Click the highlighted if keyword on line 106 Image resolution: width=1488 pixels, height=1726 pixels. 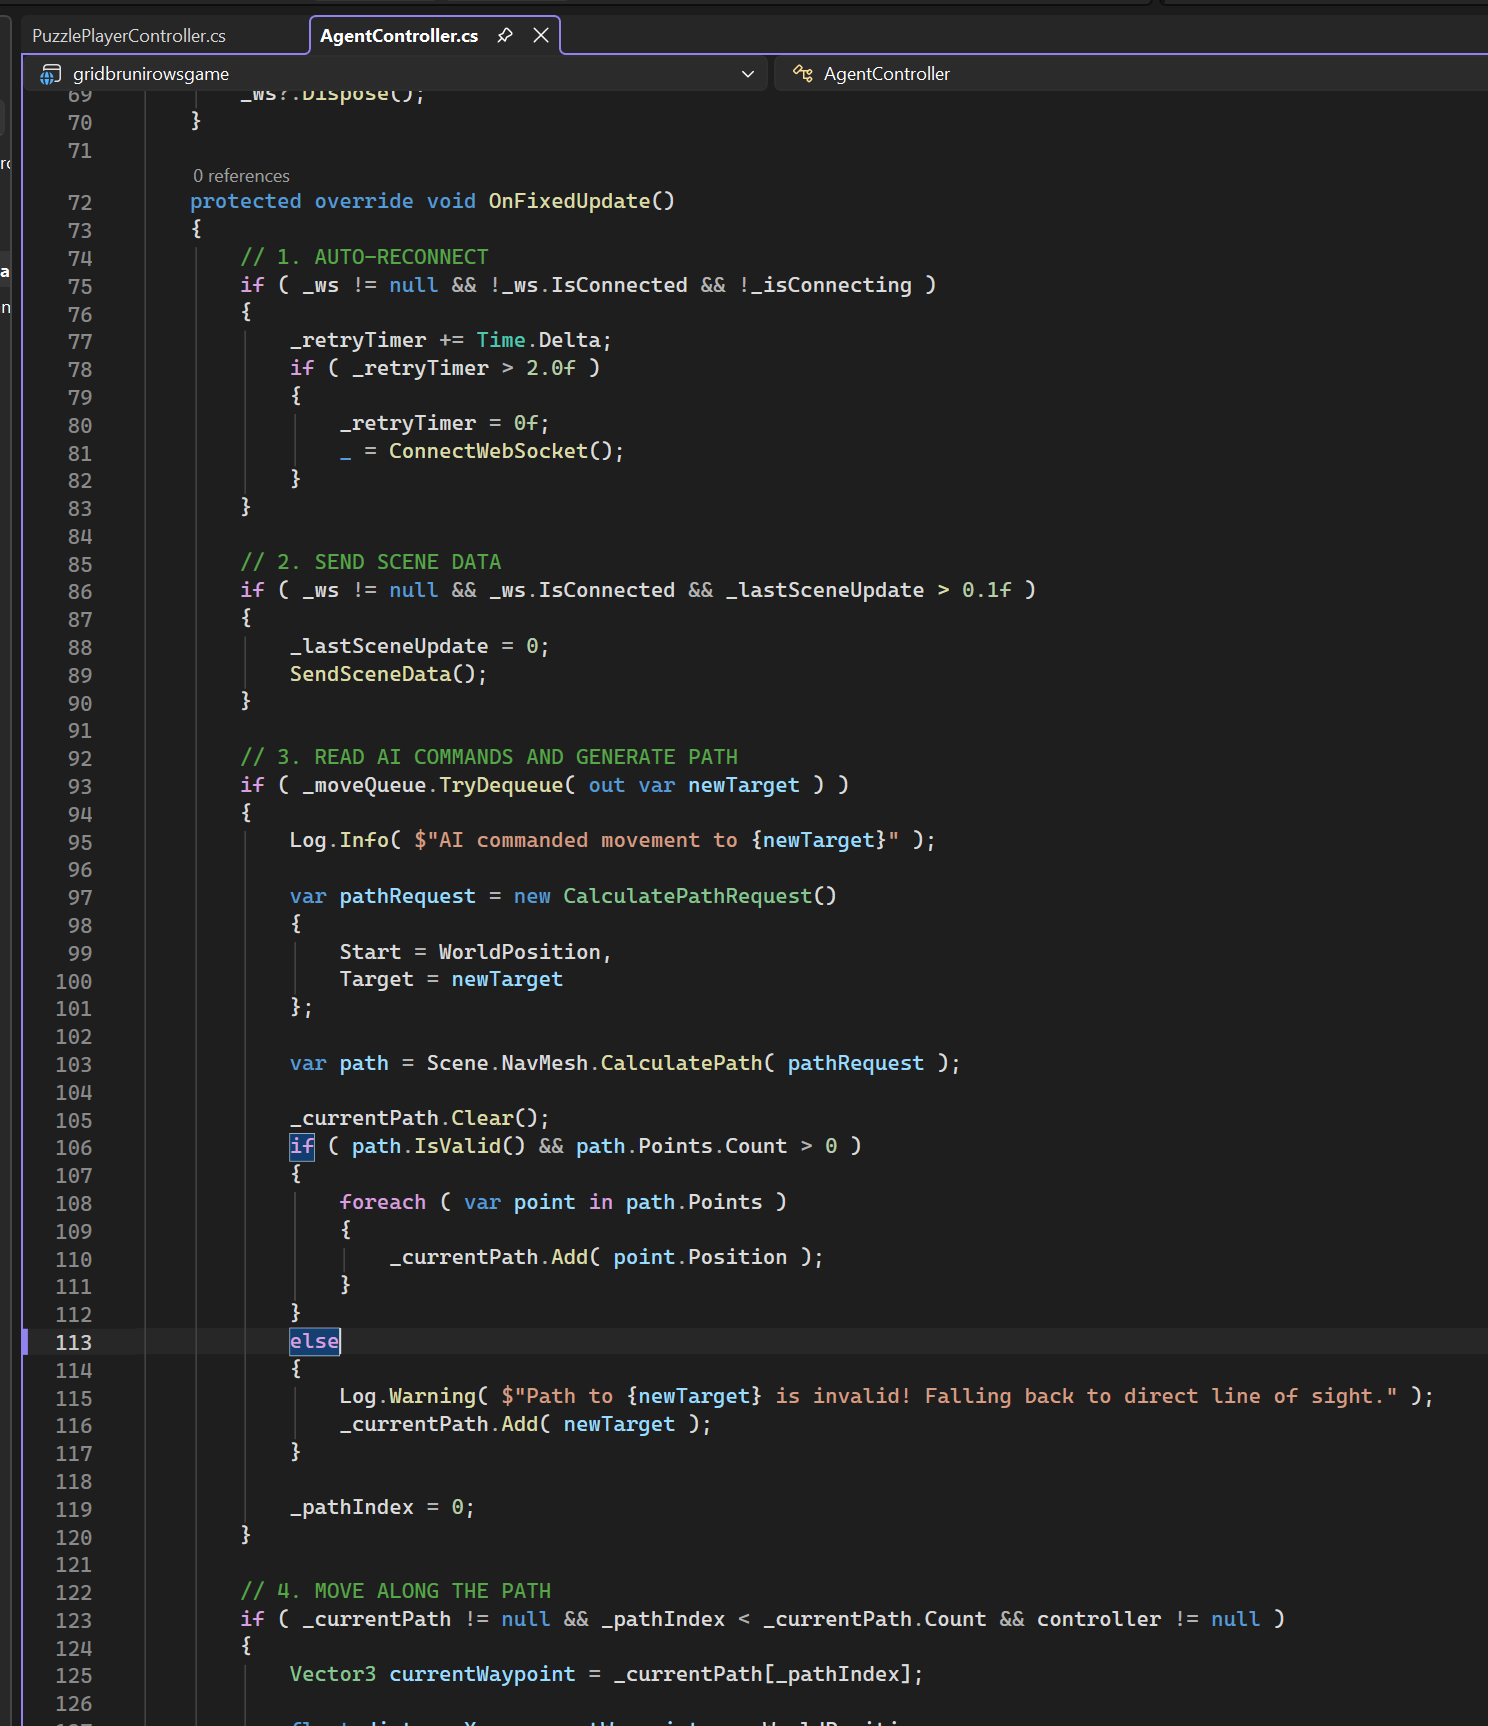tap(302, 1146)
